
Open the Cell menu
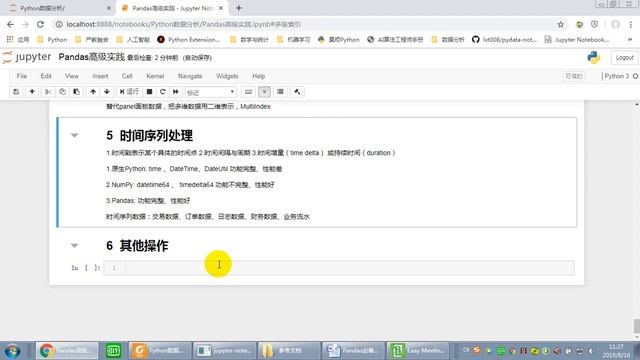point(127,76)
